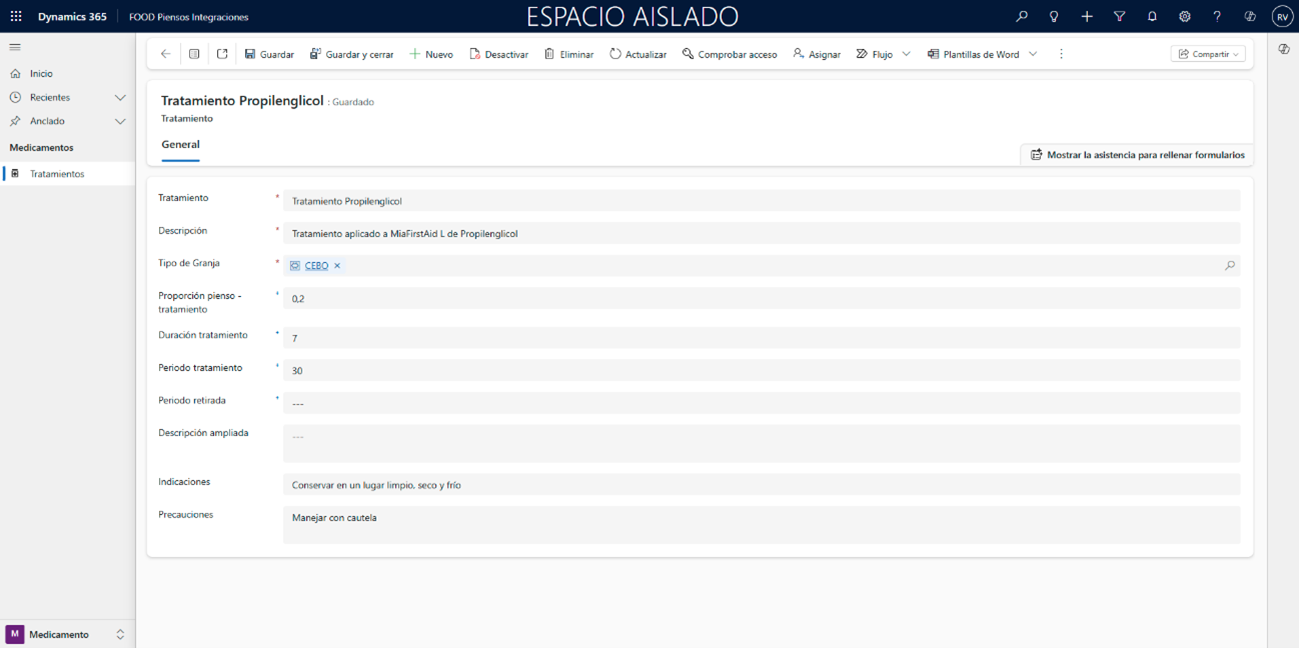Click the Compartir button
Screen dimensions: 1299x648
click(x=1207, y=54)
